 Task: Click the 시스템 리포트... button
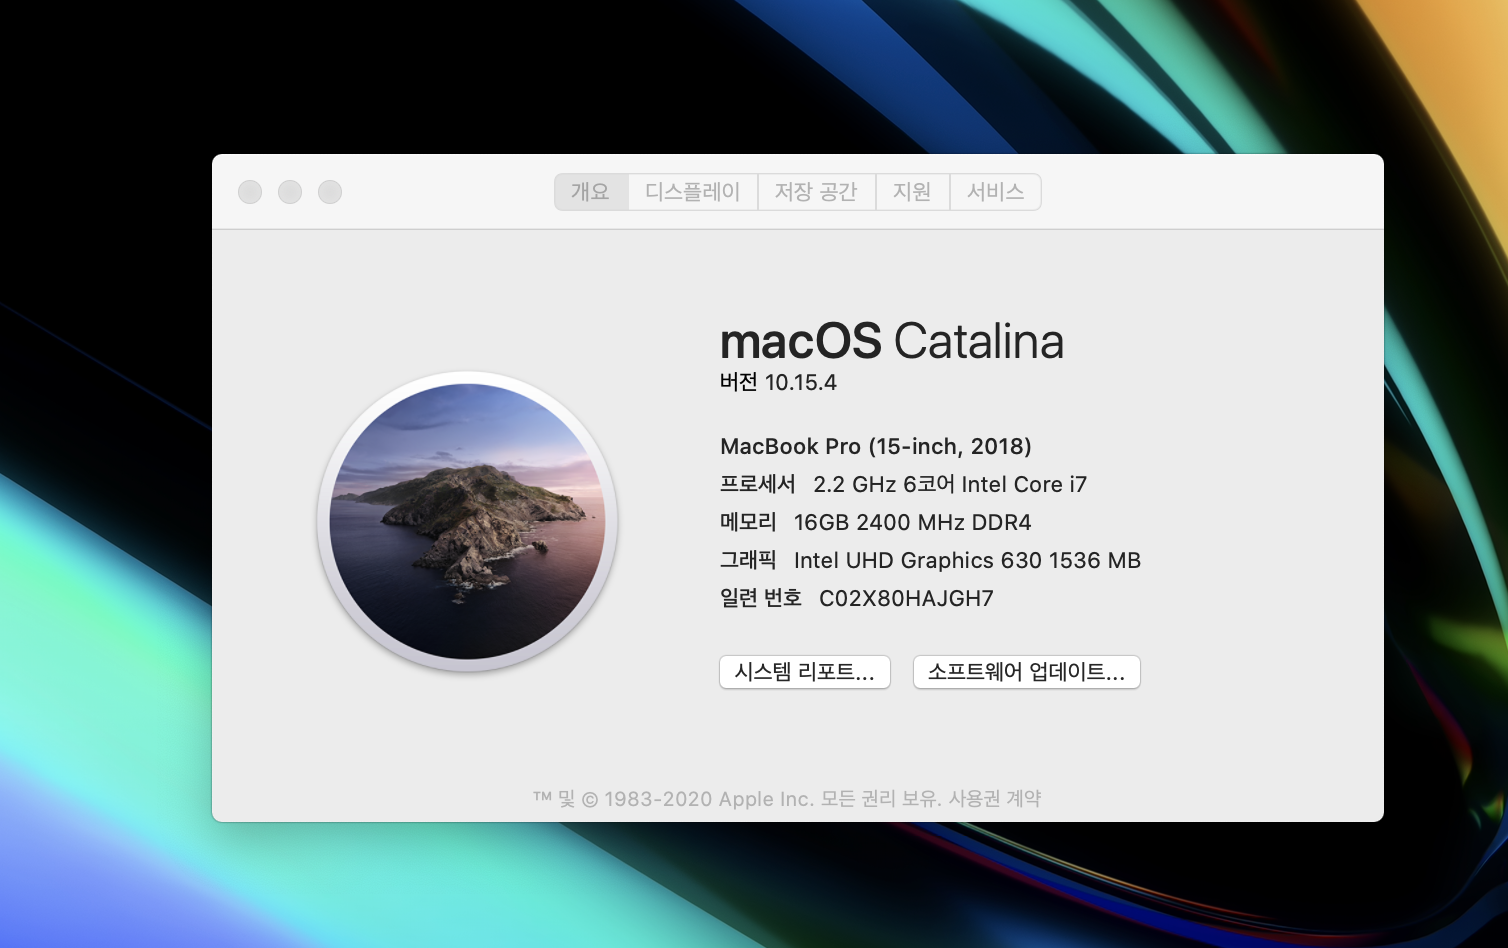(804, 672)
